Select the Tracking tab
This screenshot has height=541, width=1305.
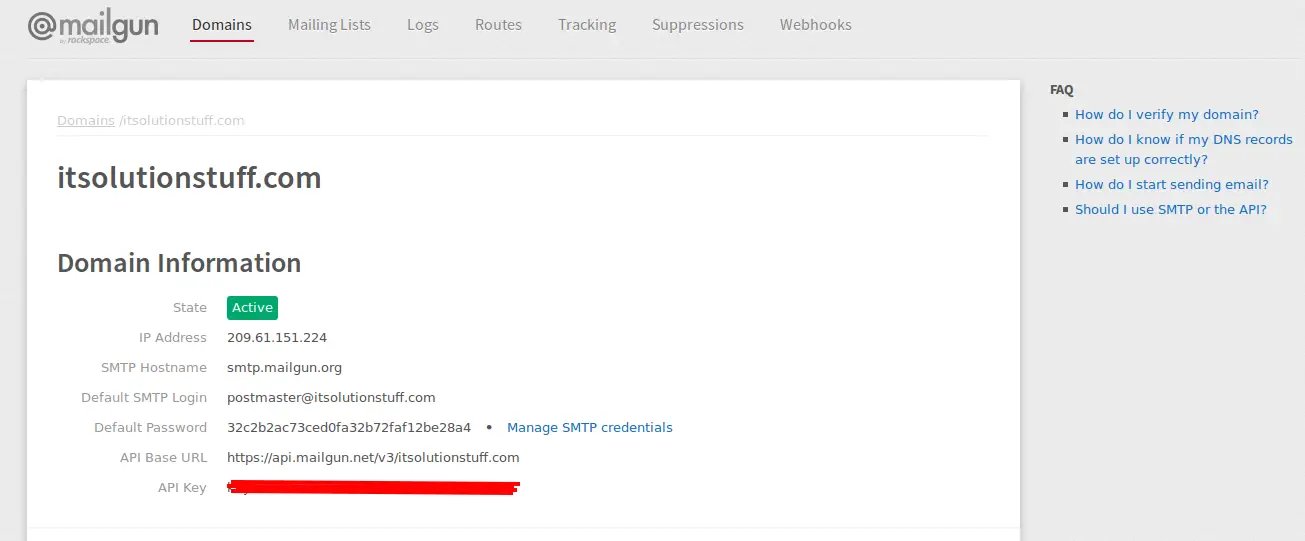tap(587, 25)
